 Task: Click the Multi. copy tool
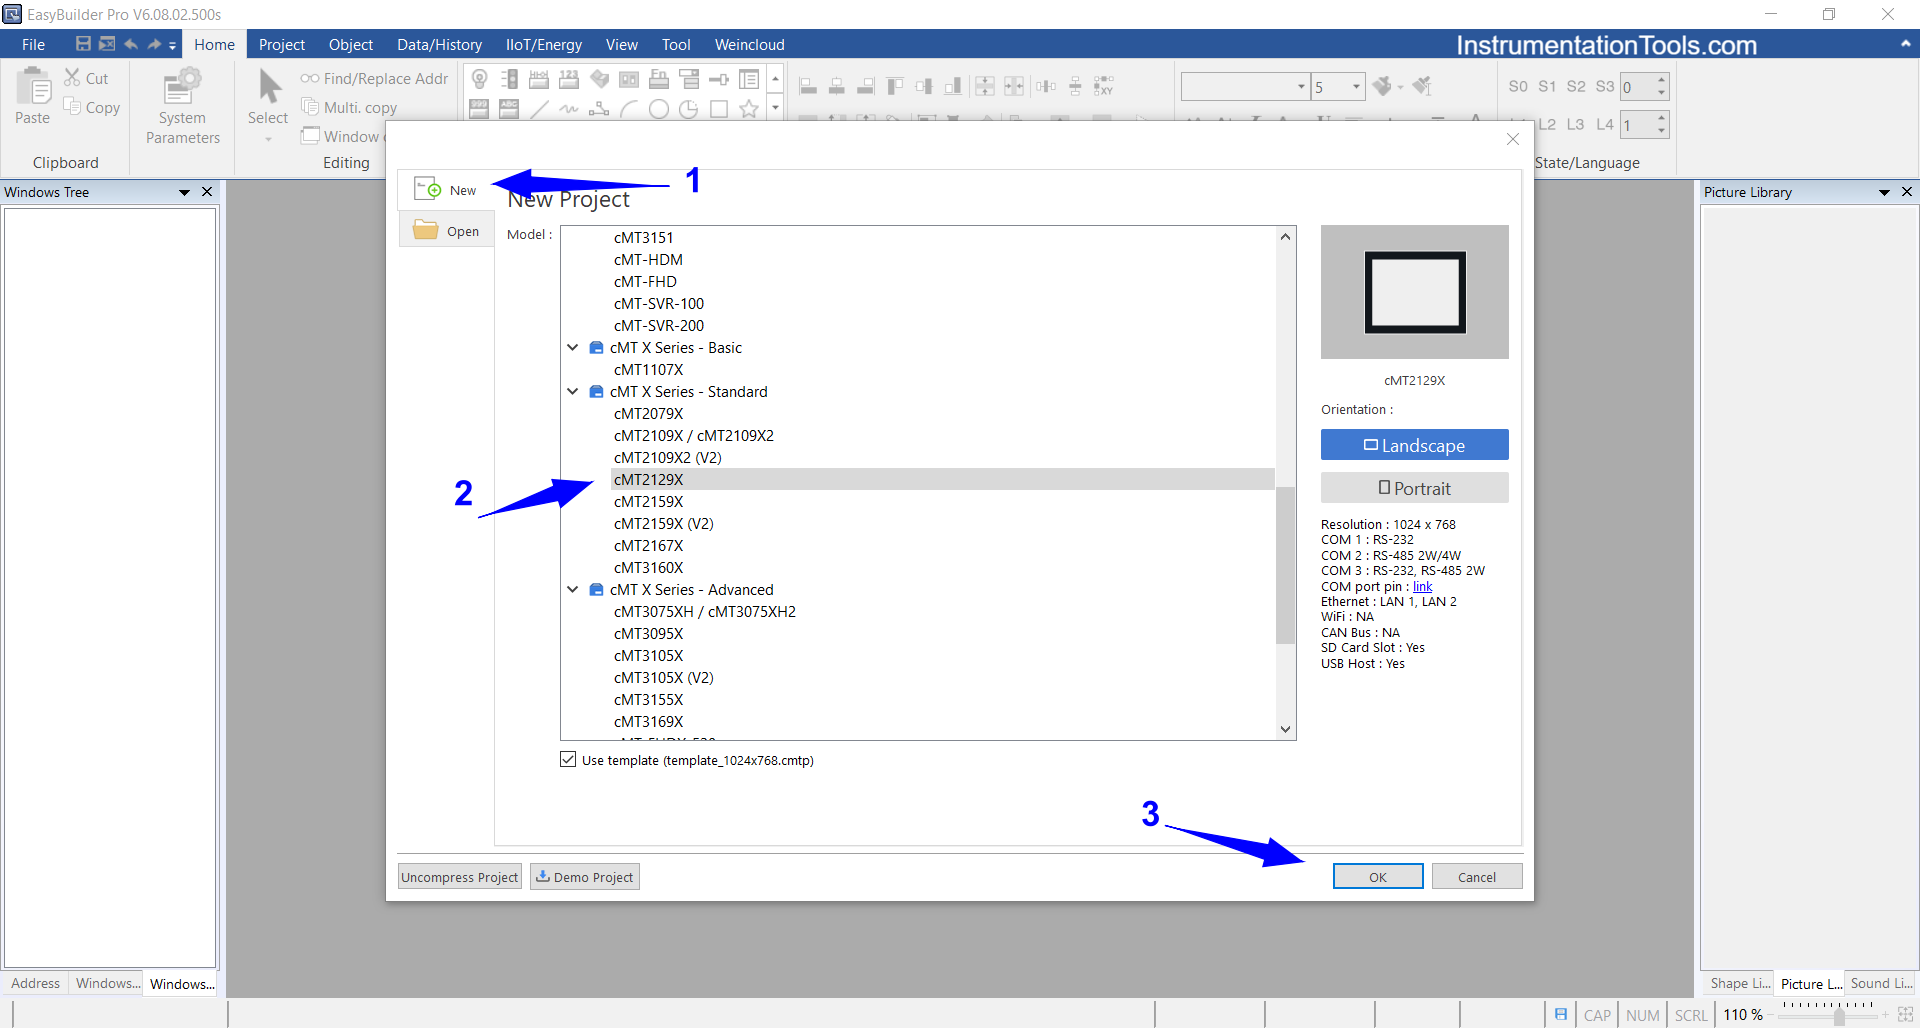(x=350, y=107)
